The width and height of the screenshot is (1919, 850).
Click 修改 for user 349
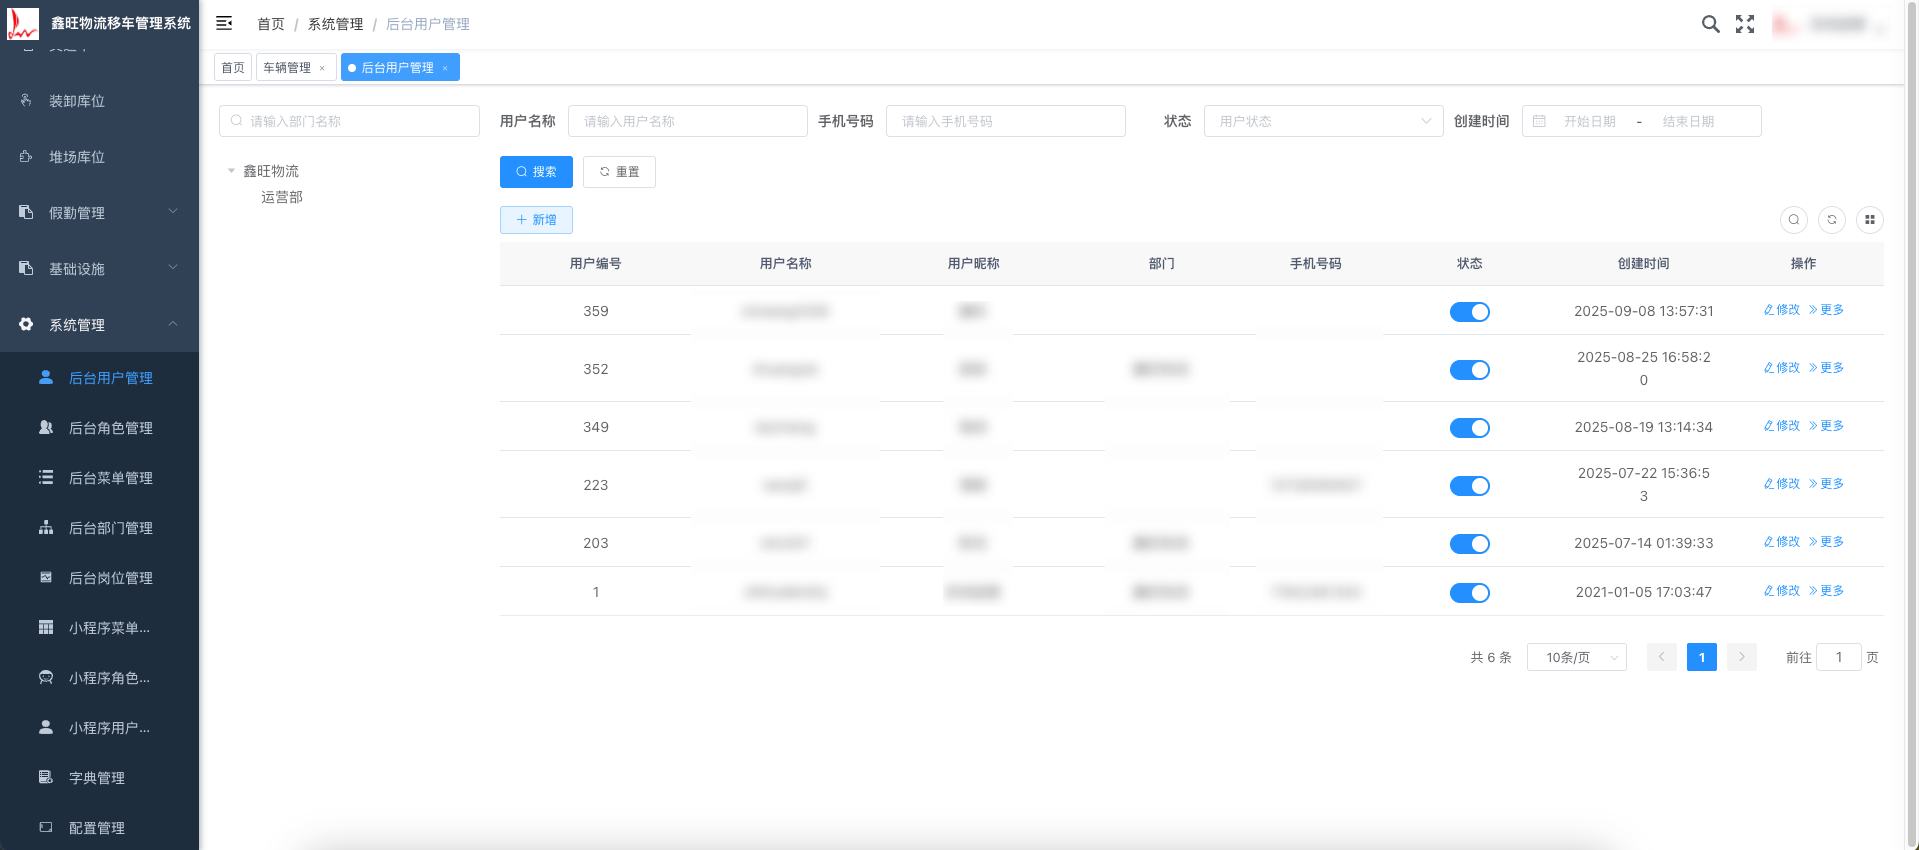[1782, 426]
